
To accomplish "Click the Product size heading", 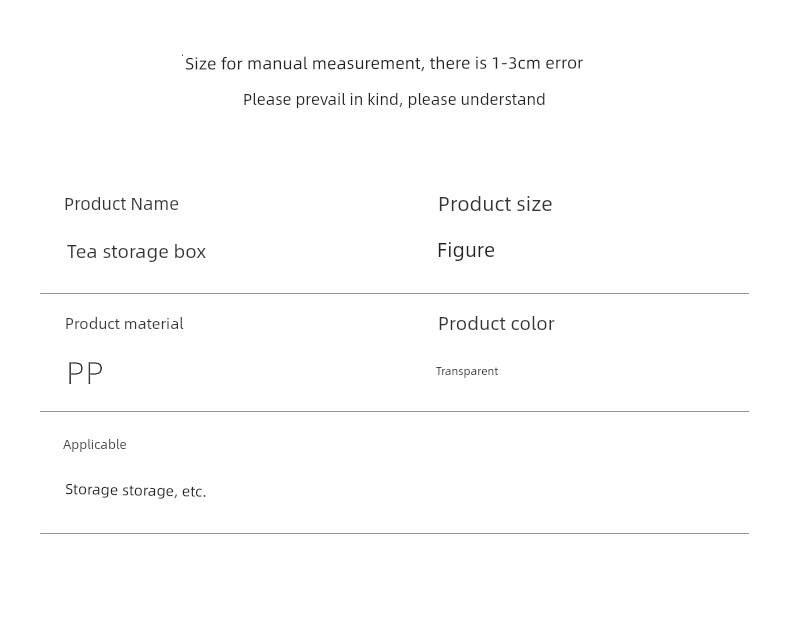I will click(x=495, y=205).
